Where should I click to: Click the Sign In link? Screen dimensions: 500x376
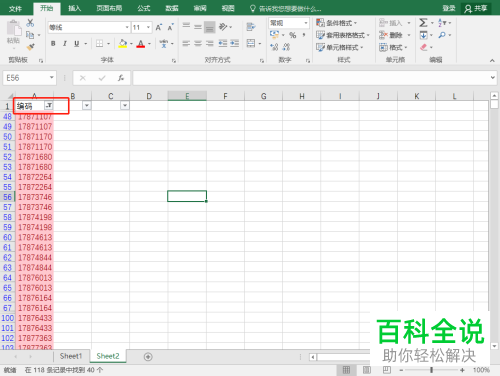449,8
